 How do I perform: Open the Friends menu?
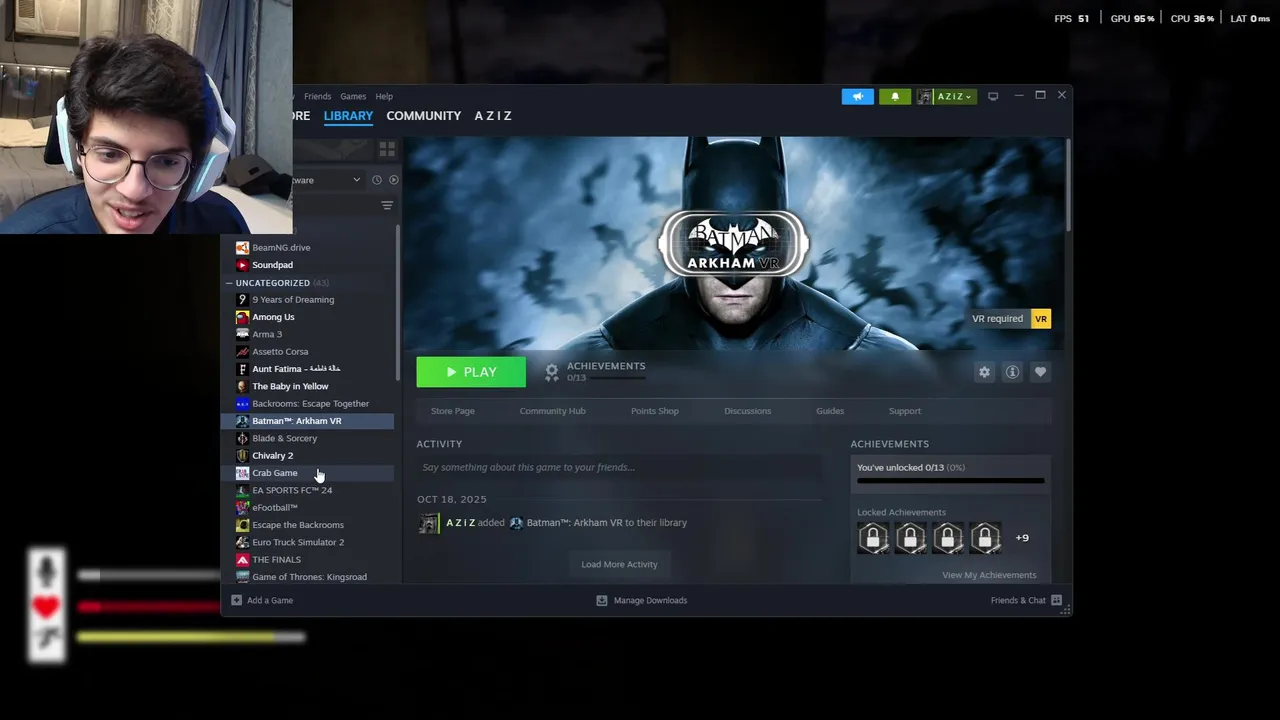[x=317, y=97]
